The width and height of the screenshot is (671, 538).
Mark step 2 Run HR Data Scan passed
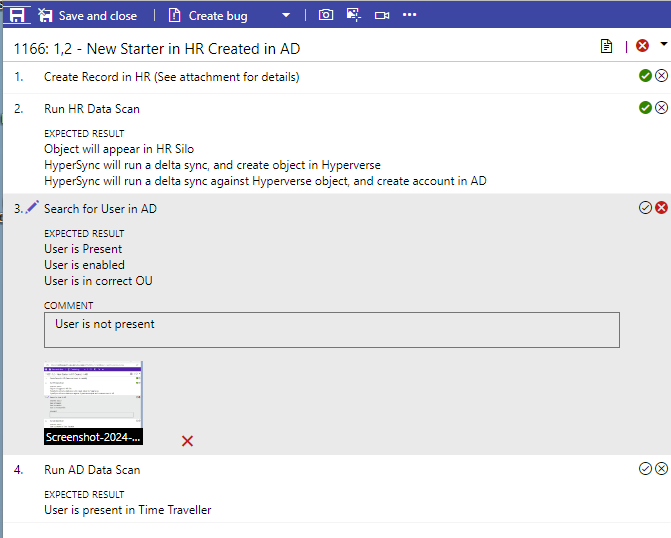(645, 108)
